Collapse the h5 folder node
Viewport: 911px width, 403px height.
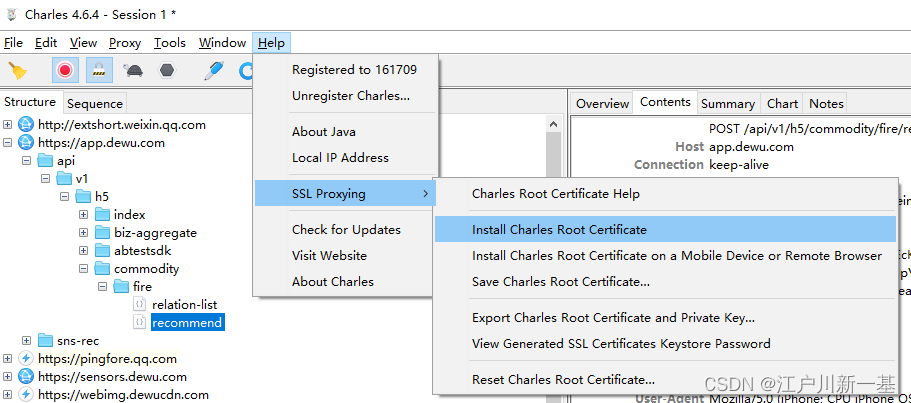[64, 196]
